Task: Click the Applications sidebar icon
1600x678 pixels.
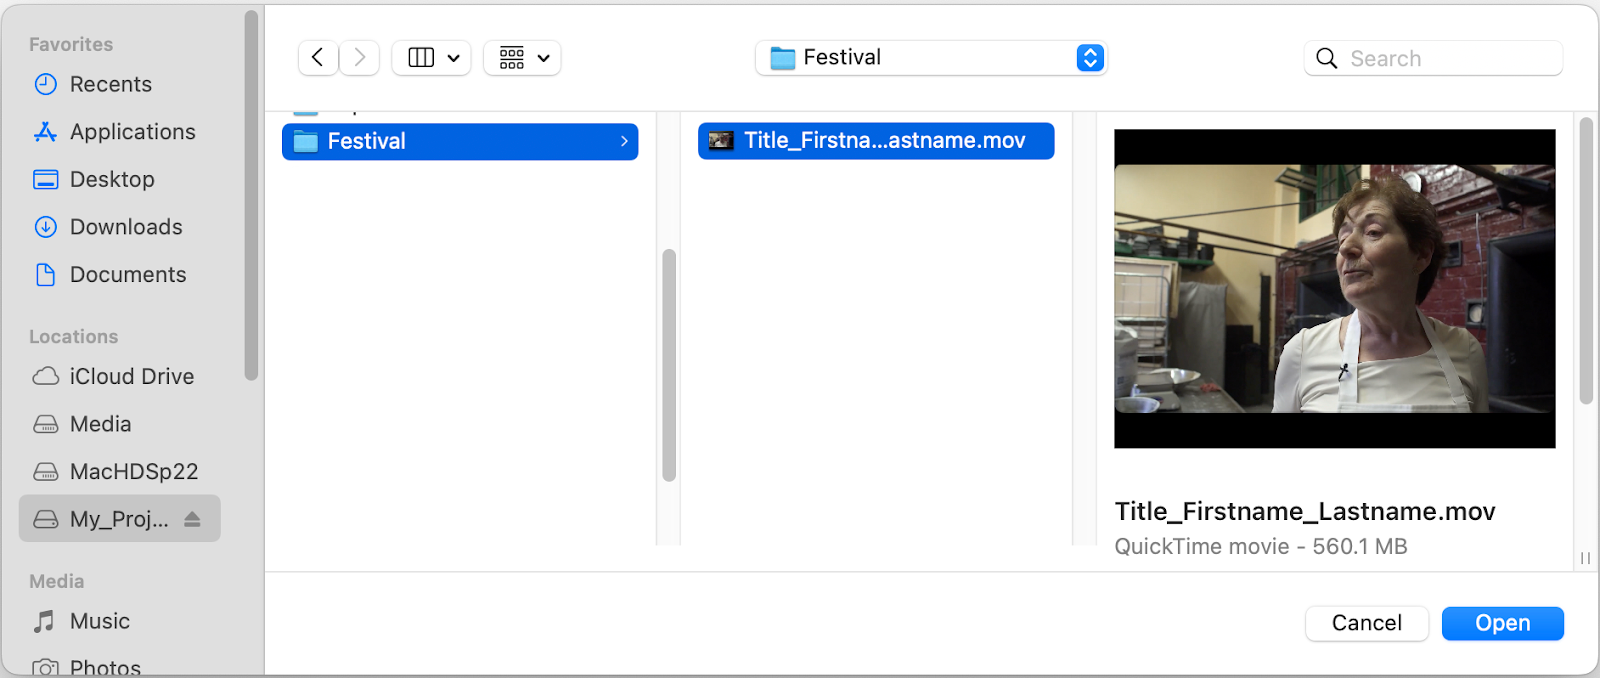Action: [45, 132]
